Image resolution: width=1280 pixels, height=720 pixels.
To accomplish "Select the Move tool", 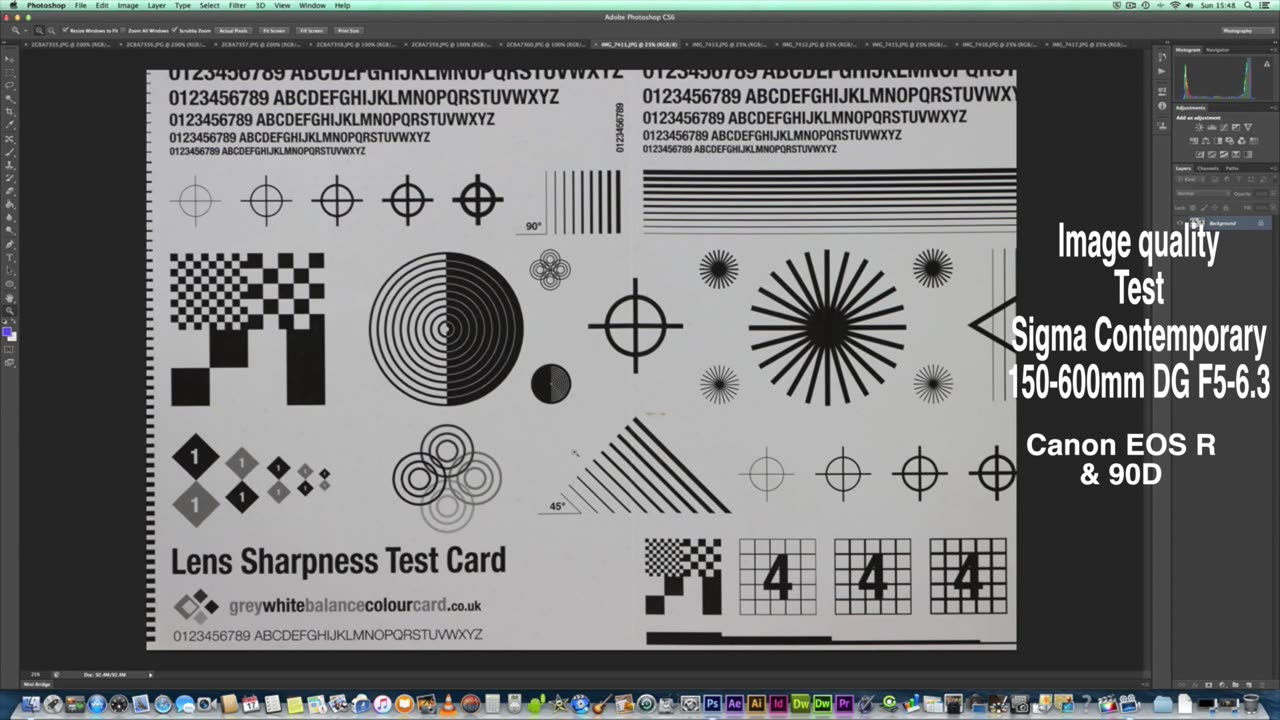I will coord(9,60).
